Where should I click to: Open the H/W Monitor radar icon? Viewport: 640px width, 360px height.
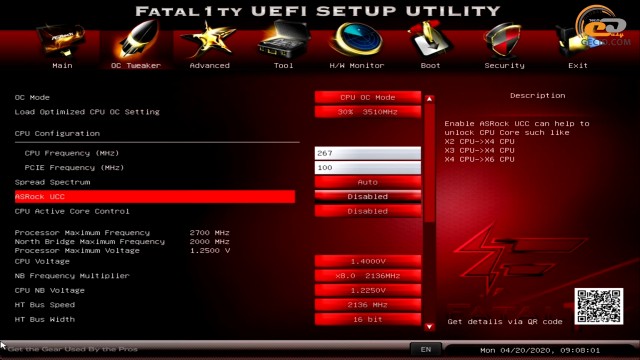click(357, 40)
